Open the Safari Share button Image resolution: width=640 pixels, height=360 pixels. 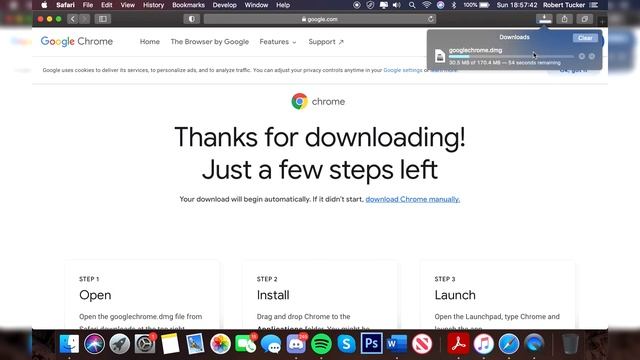[x=564, y=19]
